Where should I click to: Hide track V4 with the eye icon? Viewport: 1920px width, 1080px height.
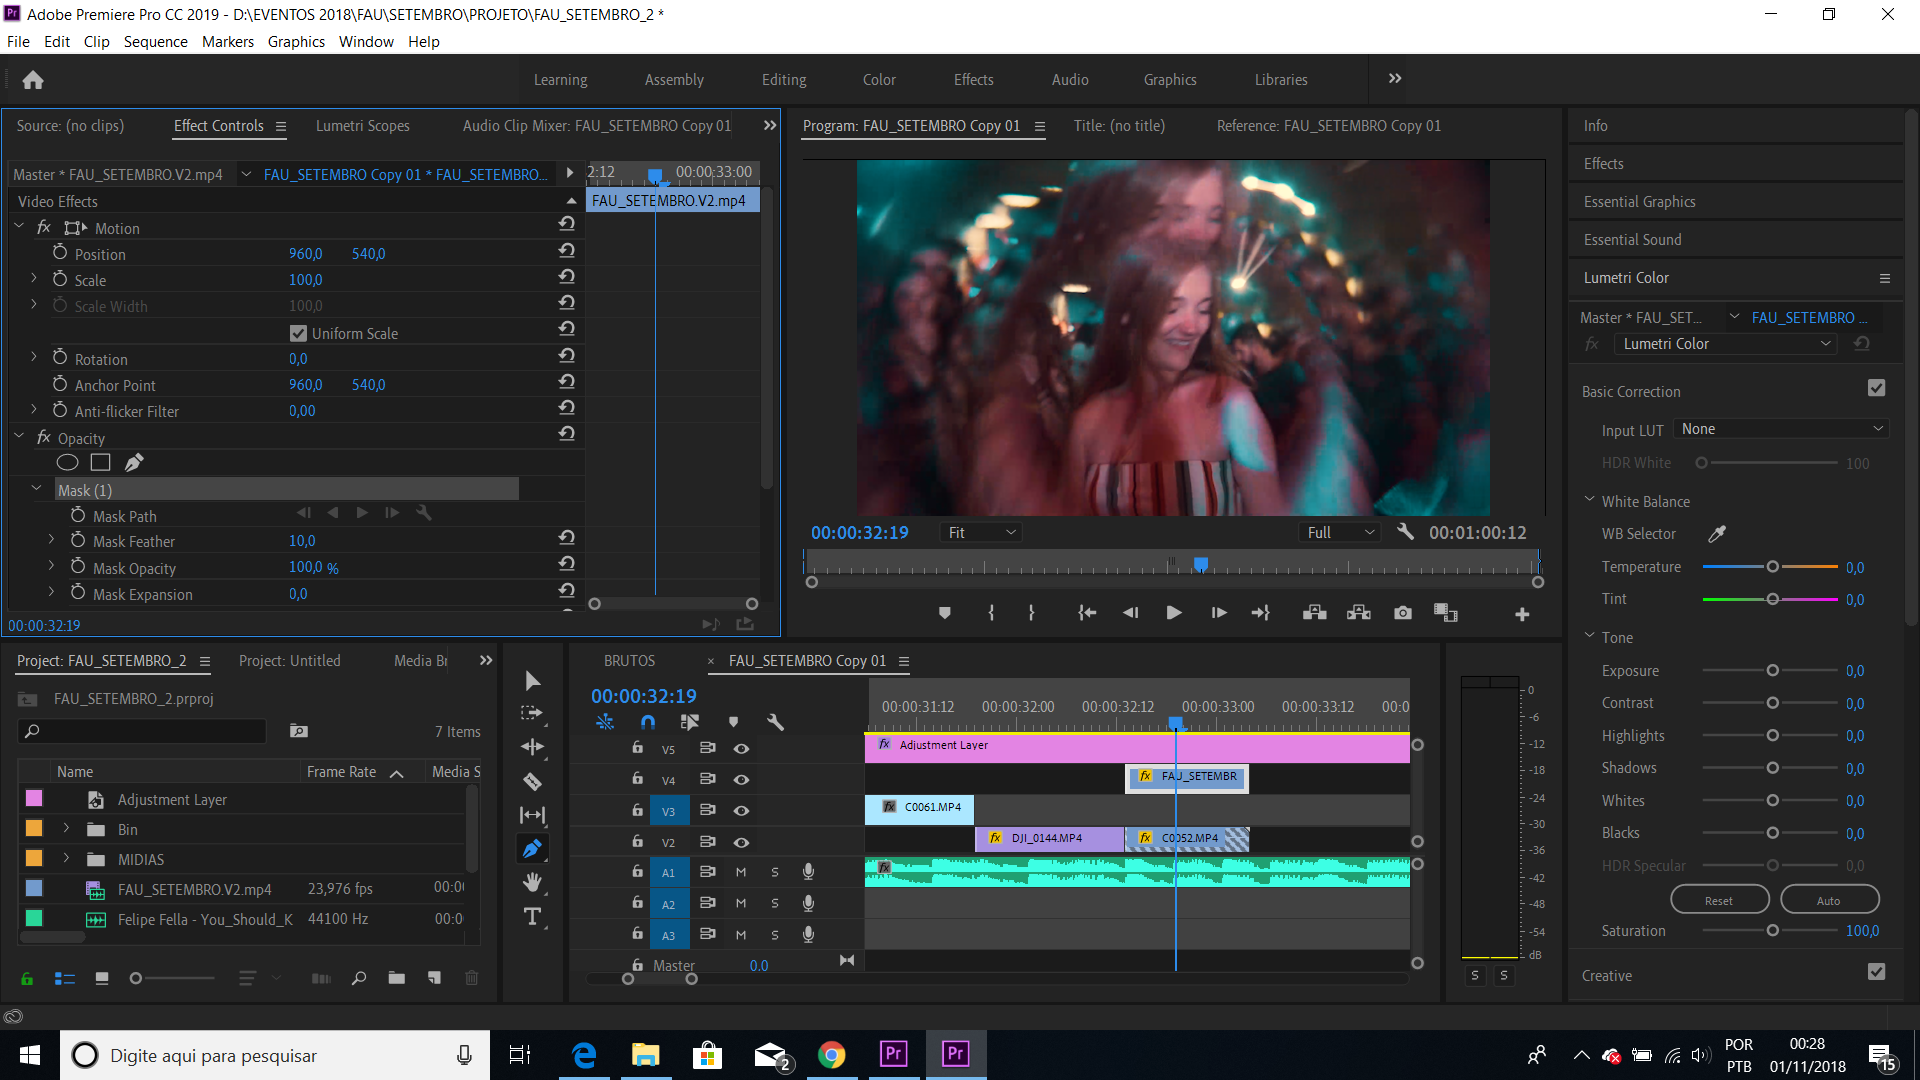[x=741, y=780]
